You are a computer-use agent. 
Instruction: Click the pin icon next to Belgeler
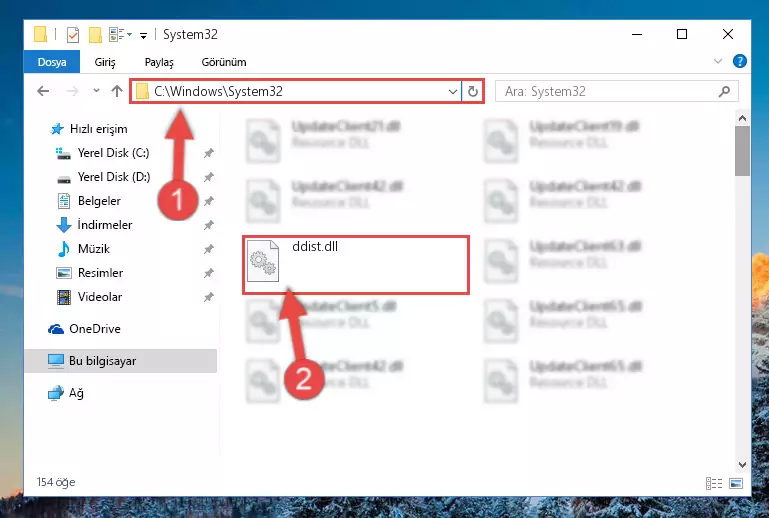(209, 201)
